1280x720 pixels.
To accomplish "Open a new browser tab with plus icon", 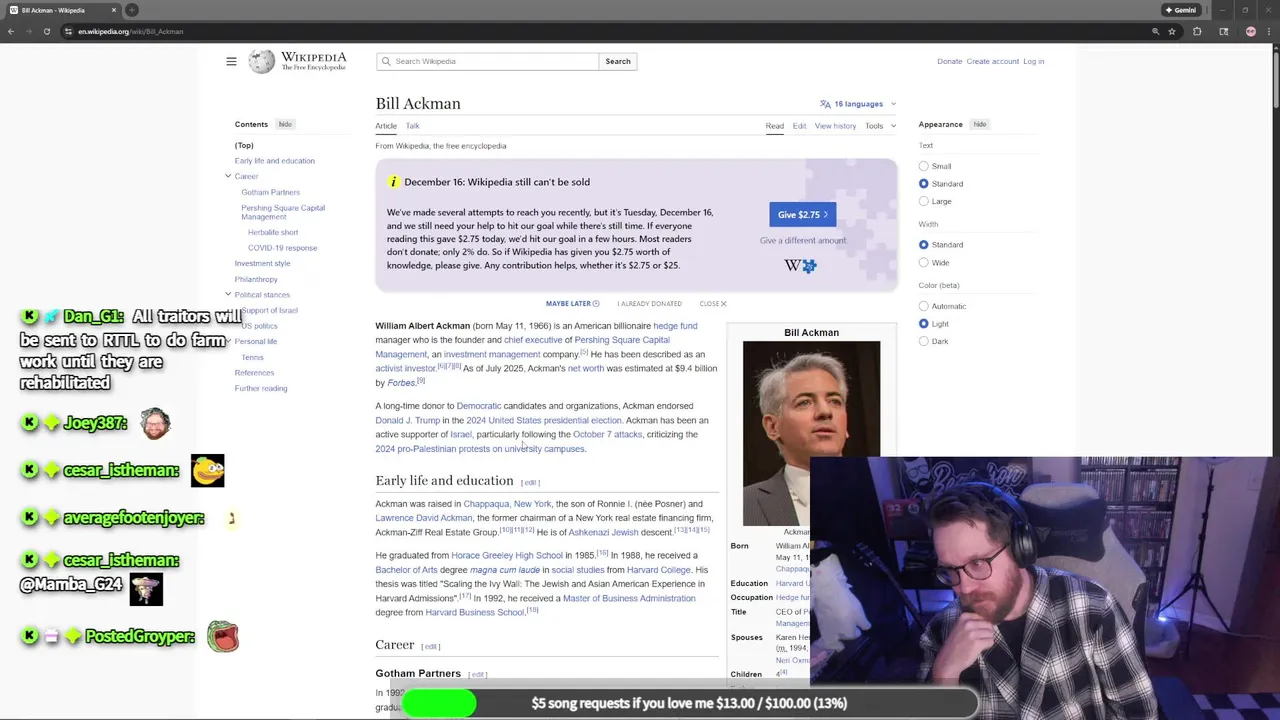I will pos(131,10).
